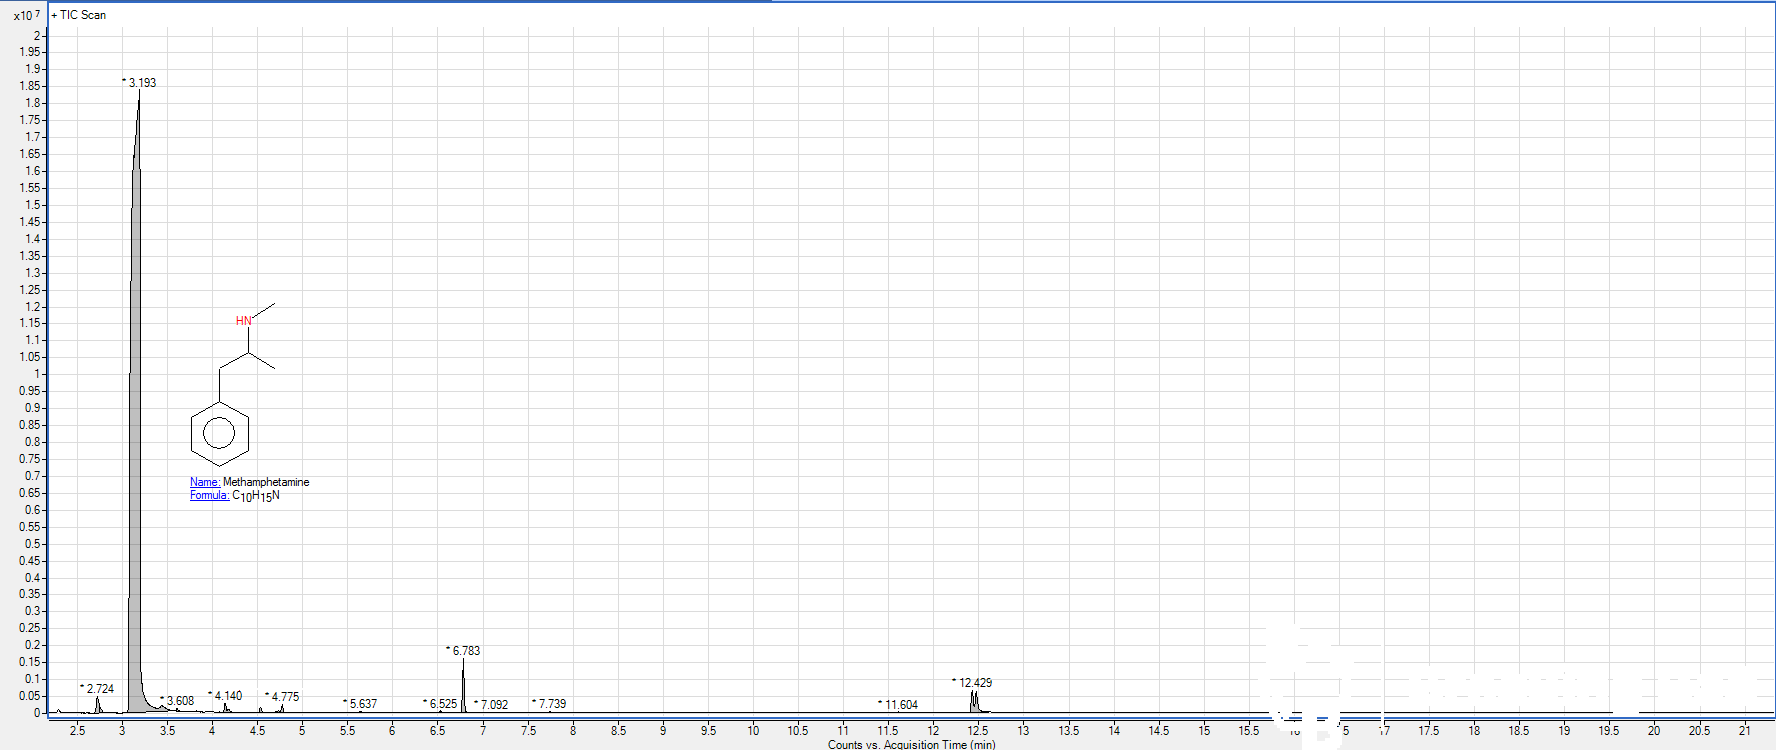Click the Methamphetamine compound name text
Image resolution: width=1776 pixels, height=750 pixels.
pyautogui.click(x=266, y=482)
